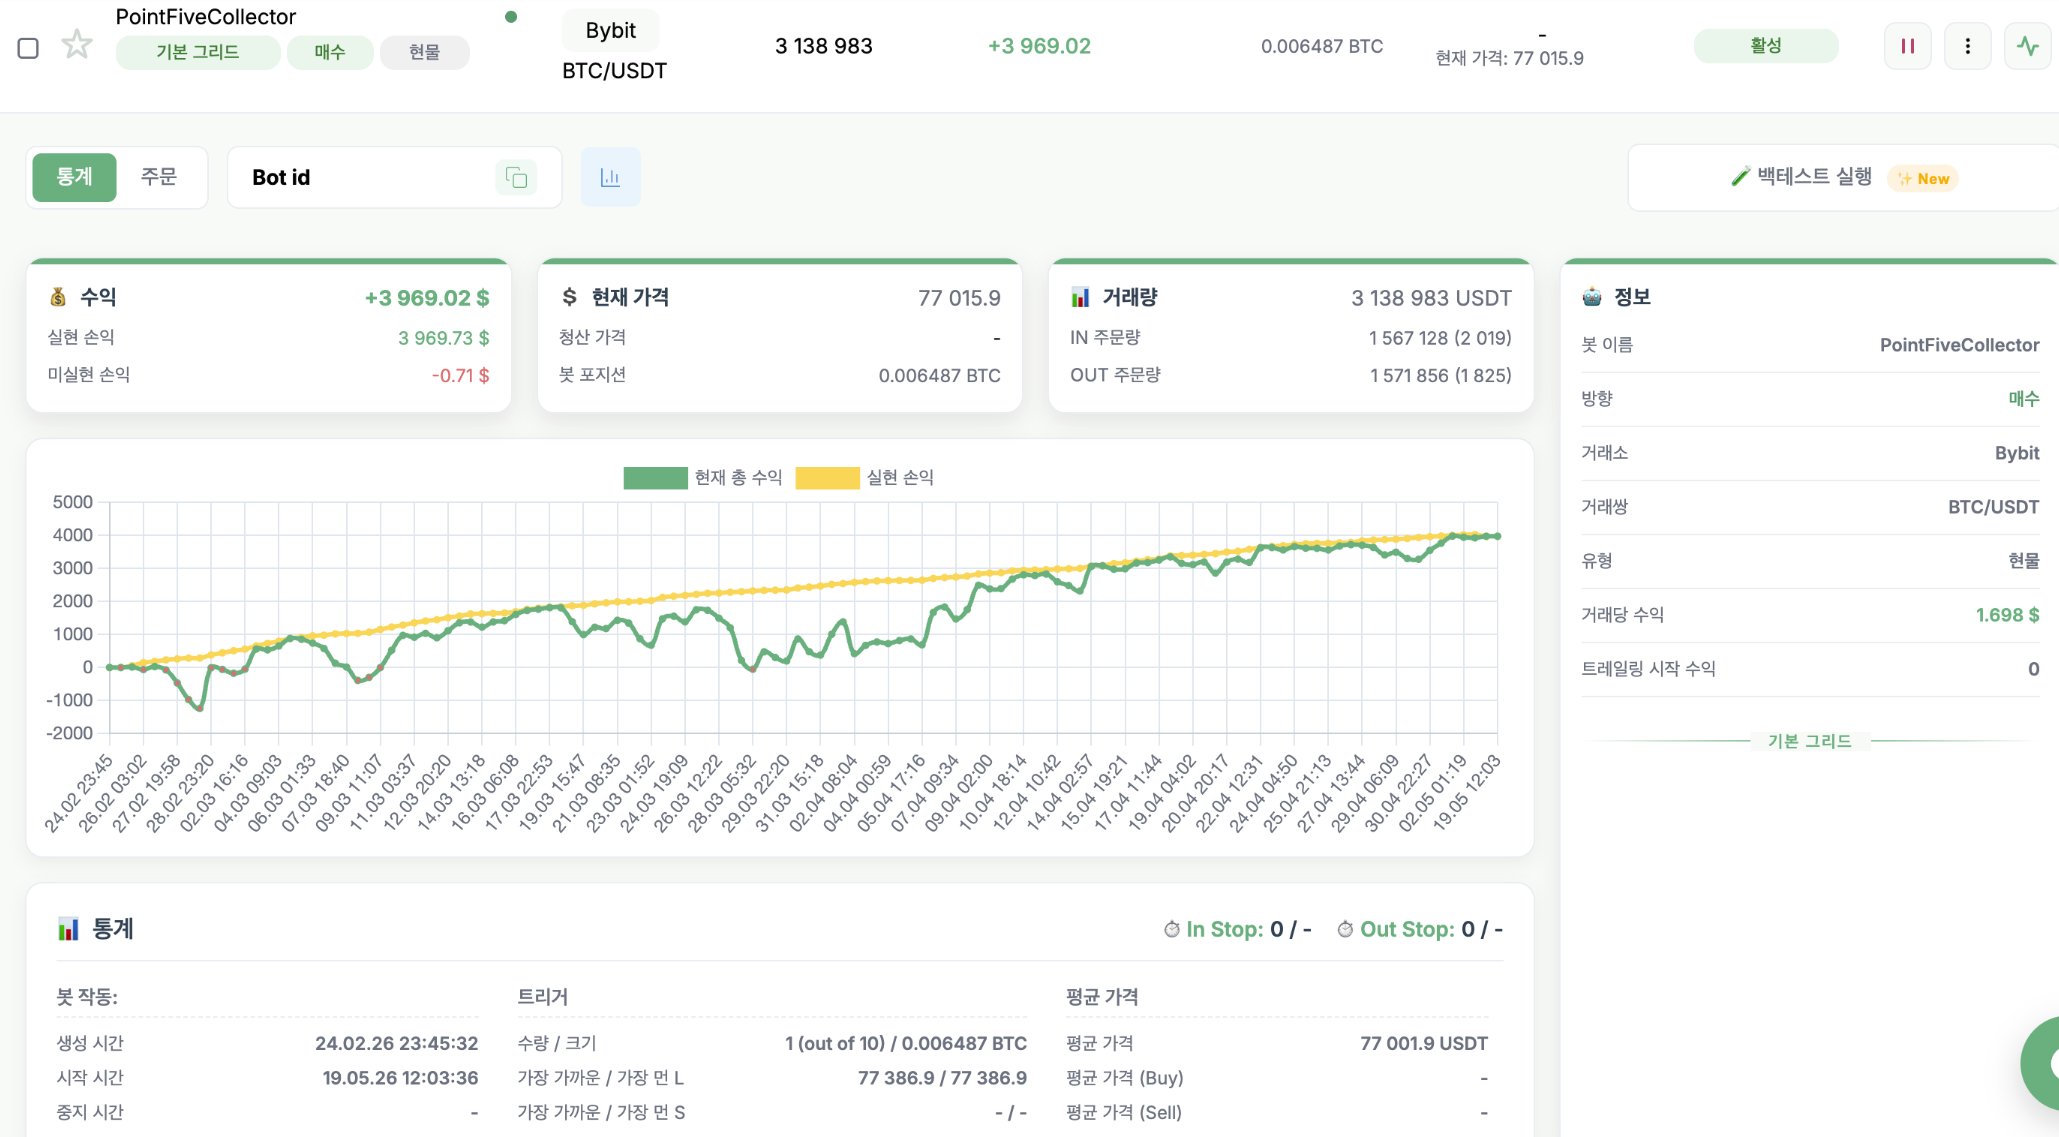Click the 매수 tag pill under bot name
This screenshot has height=1137, width=2059.
pyautogui.click(x=330, y=52)
